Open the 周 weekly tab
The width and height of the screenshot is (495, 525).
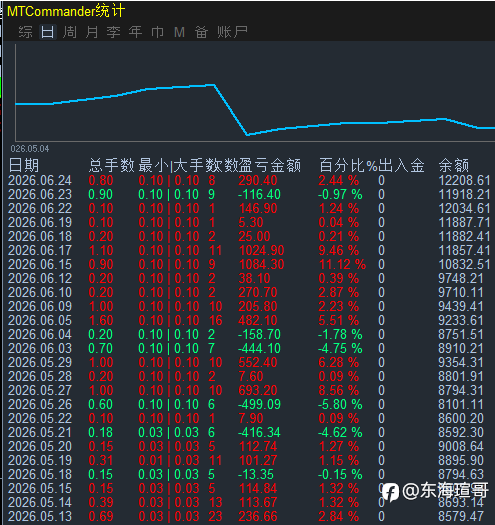(69, 32)
